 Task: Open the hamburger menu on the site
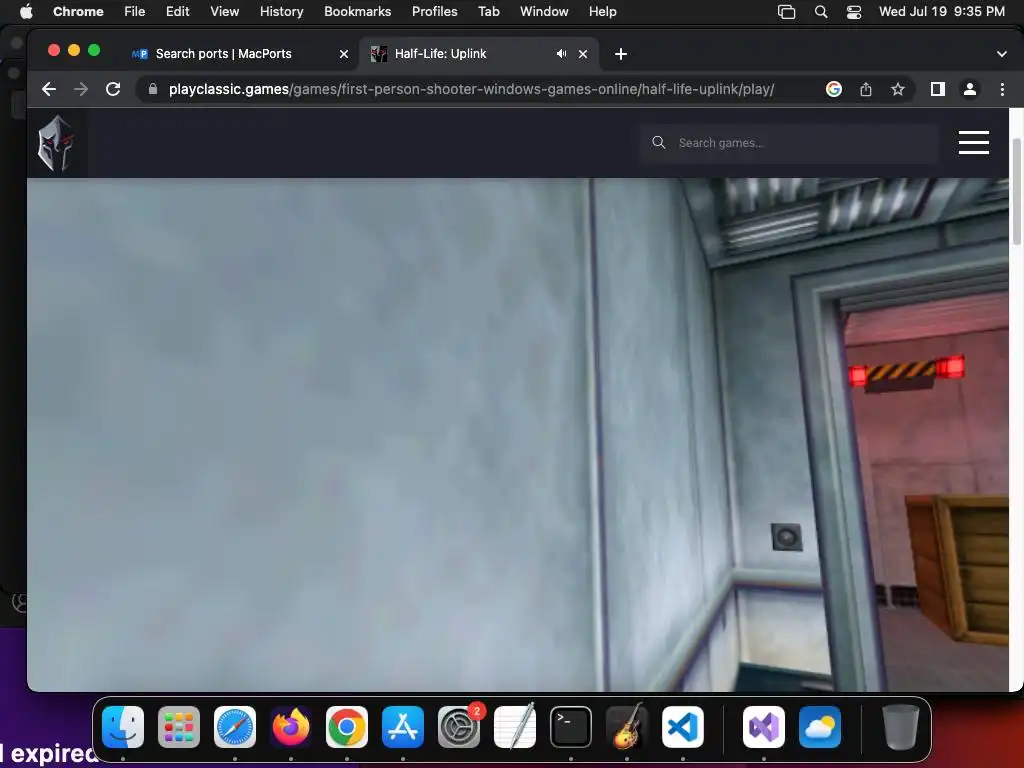pos(973,142)
